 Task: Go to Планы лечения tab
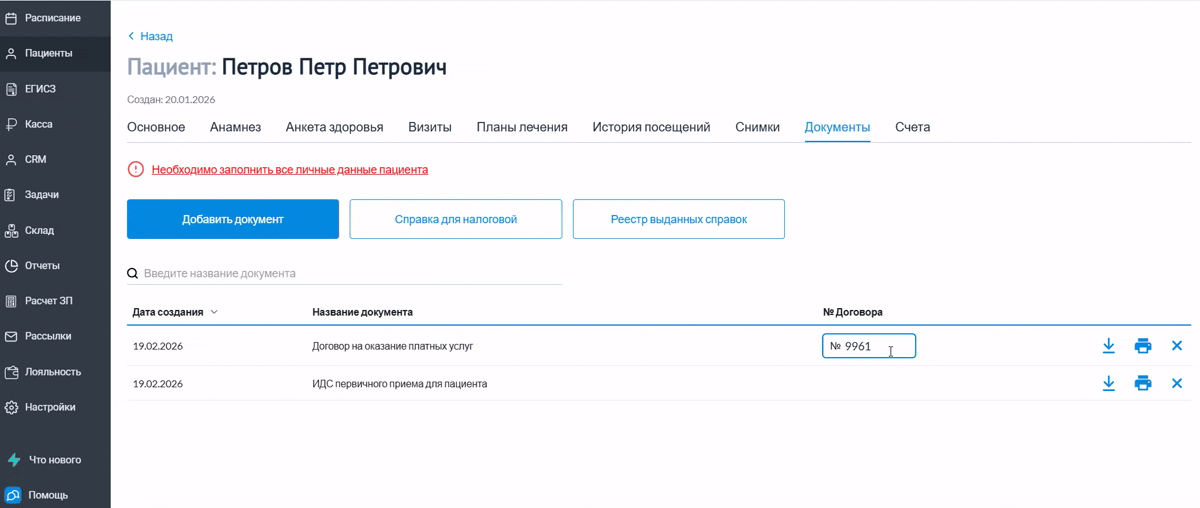(522, 127)
